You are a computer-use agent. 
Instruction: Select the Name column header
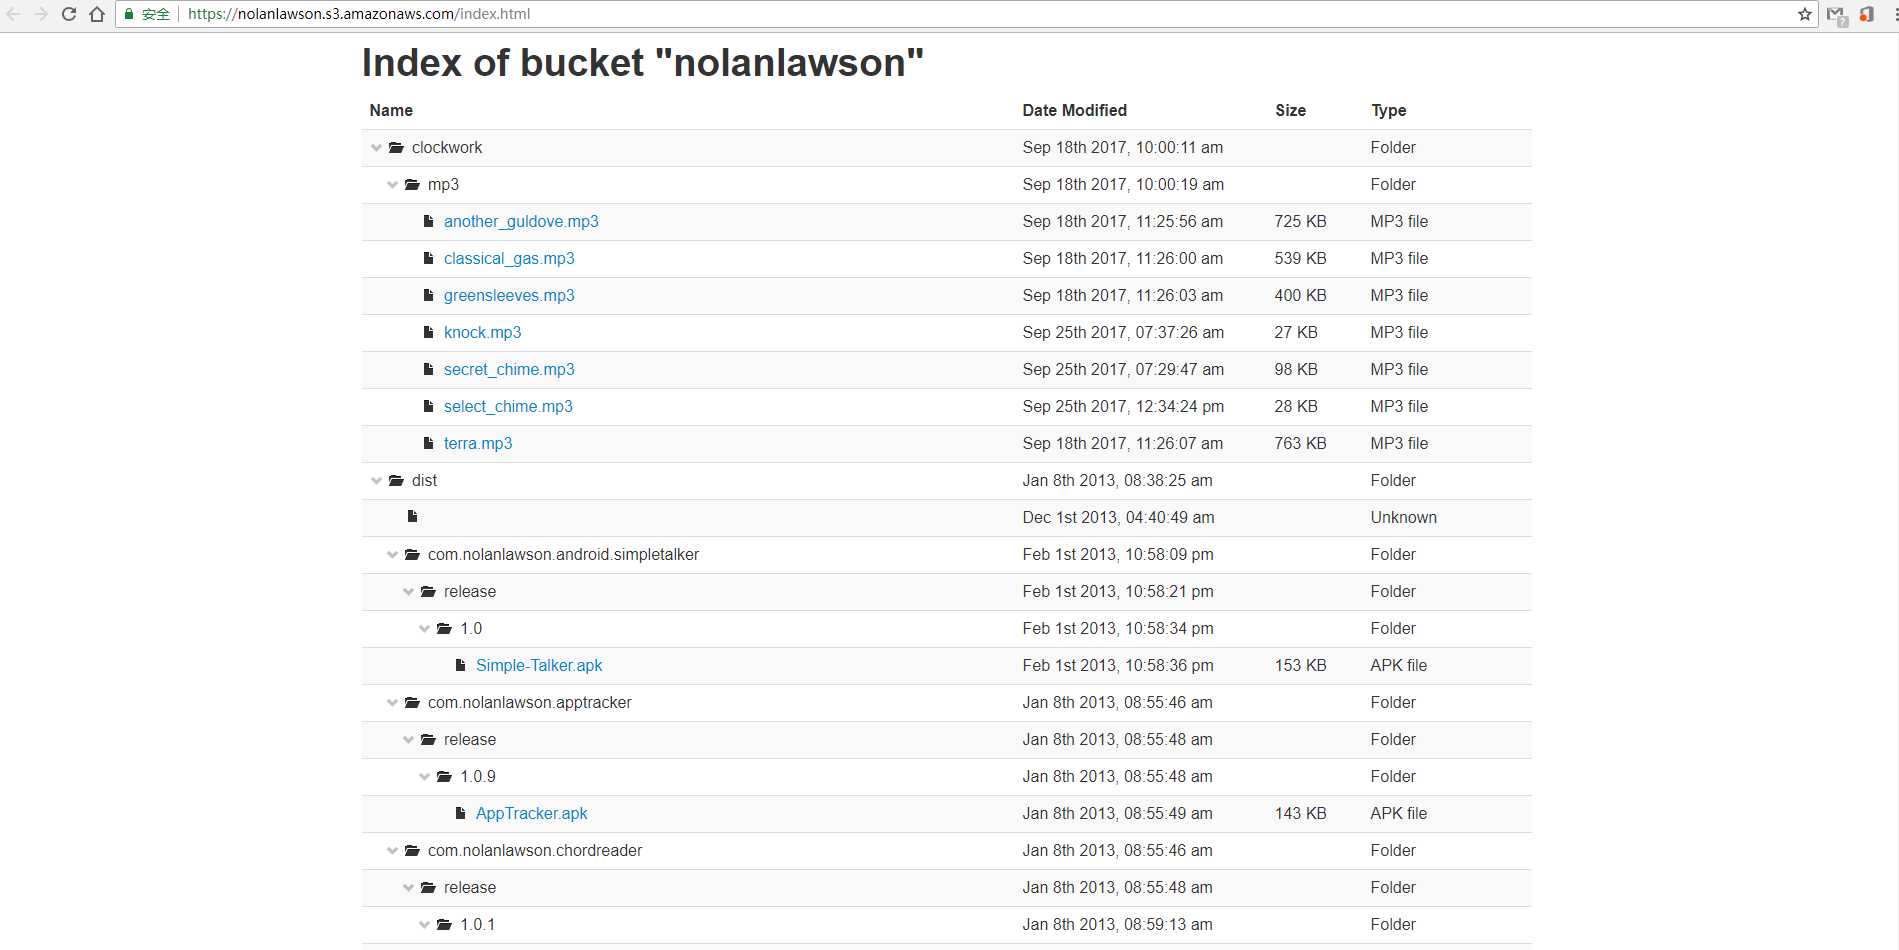391,110
